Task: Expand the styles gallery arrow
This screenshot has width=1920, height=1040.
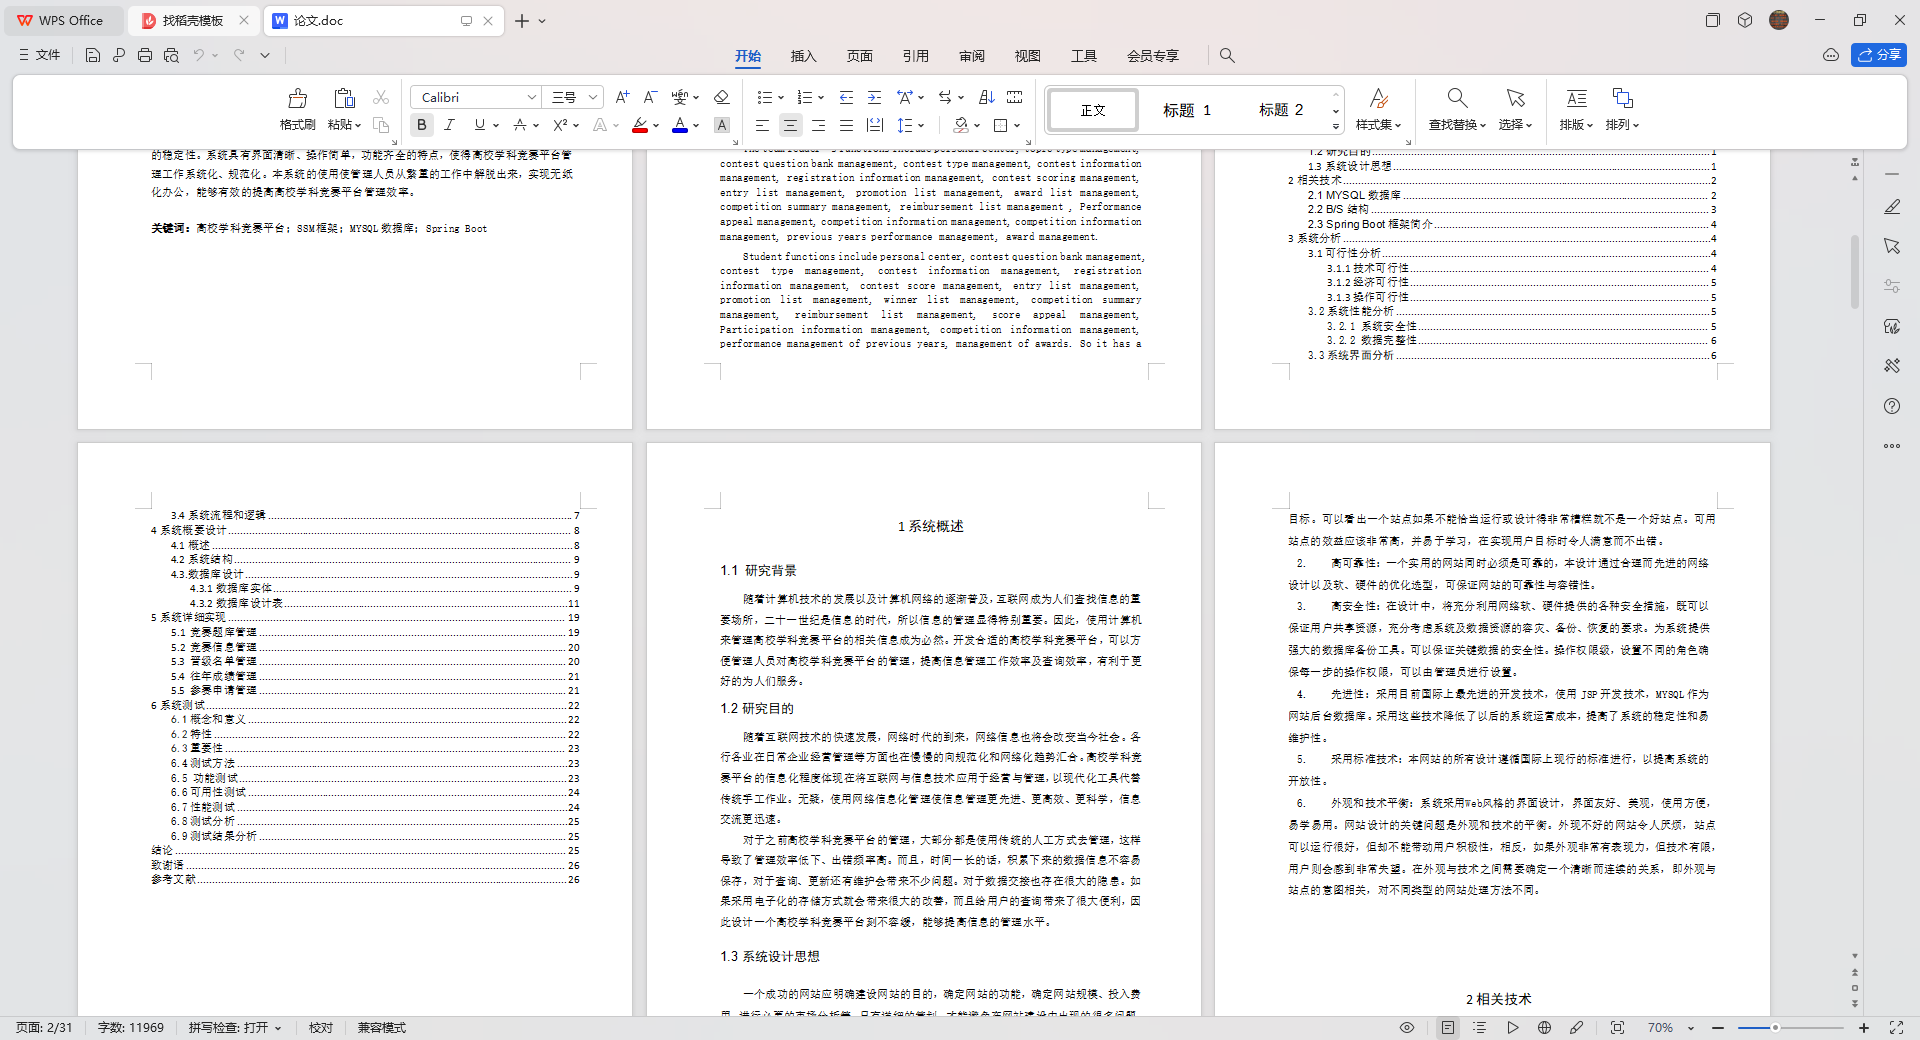Action: (1335, 127)
